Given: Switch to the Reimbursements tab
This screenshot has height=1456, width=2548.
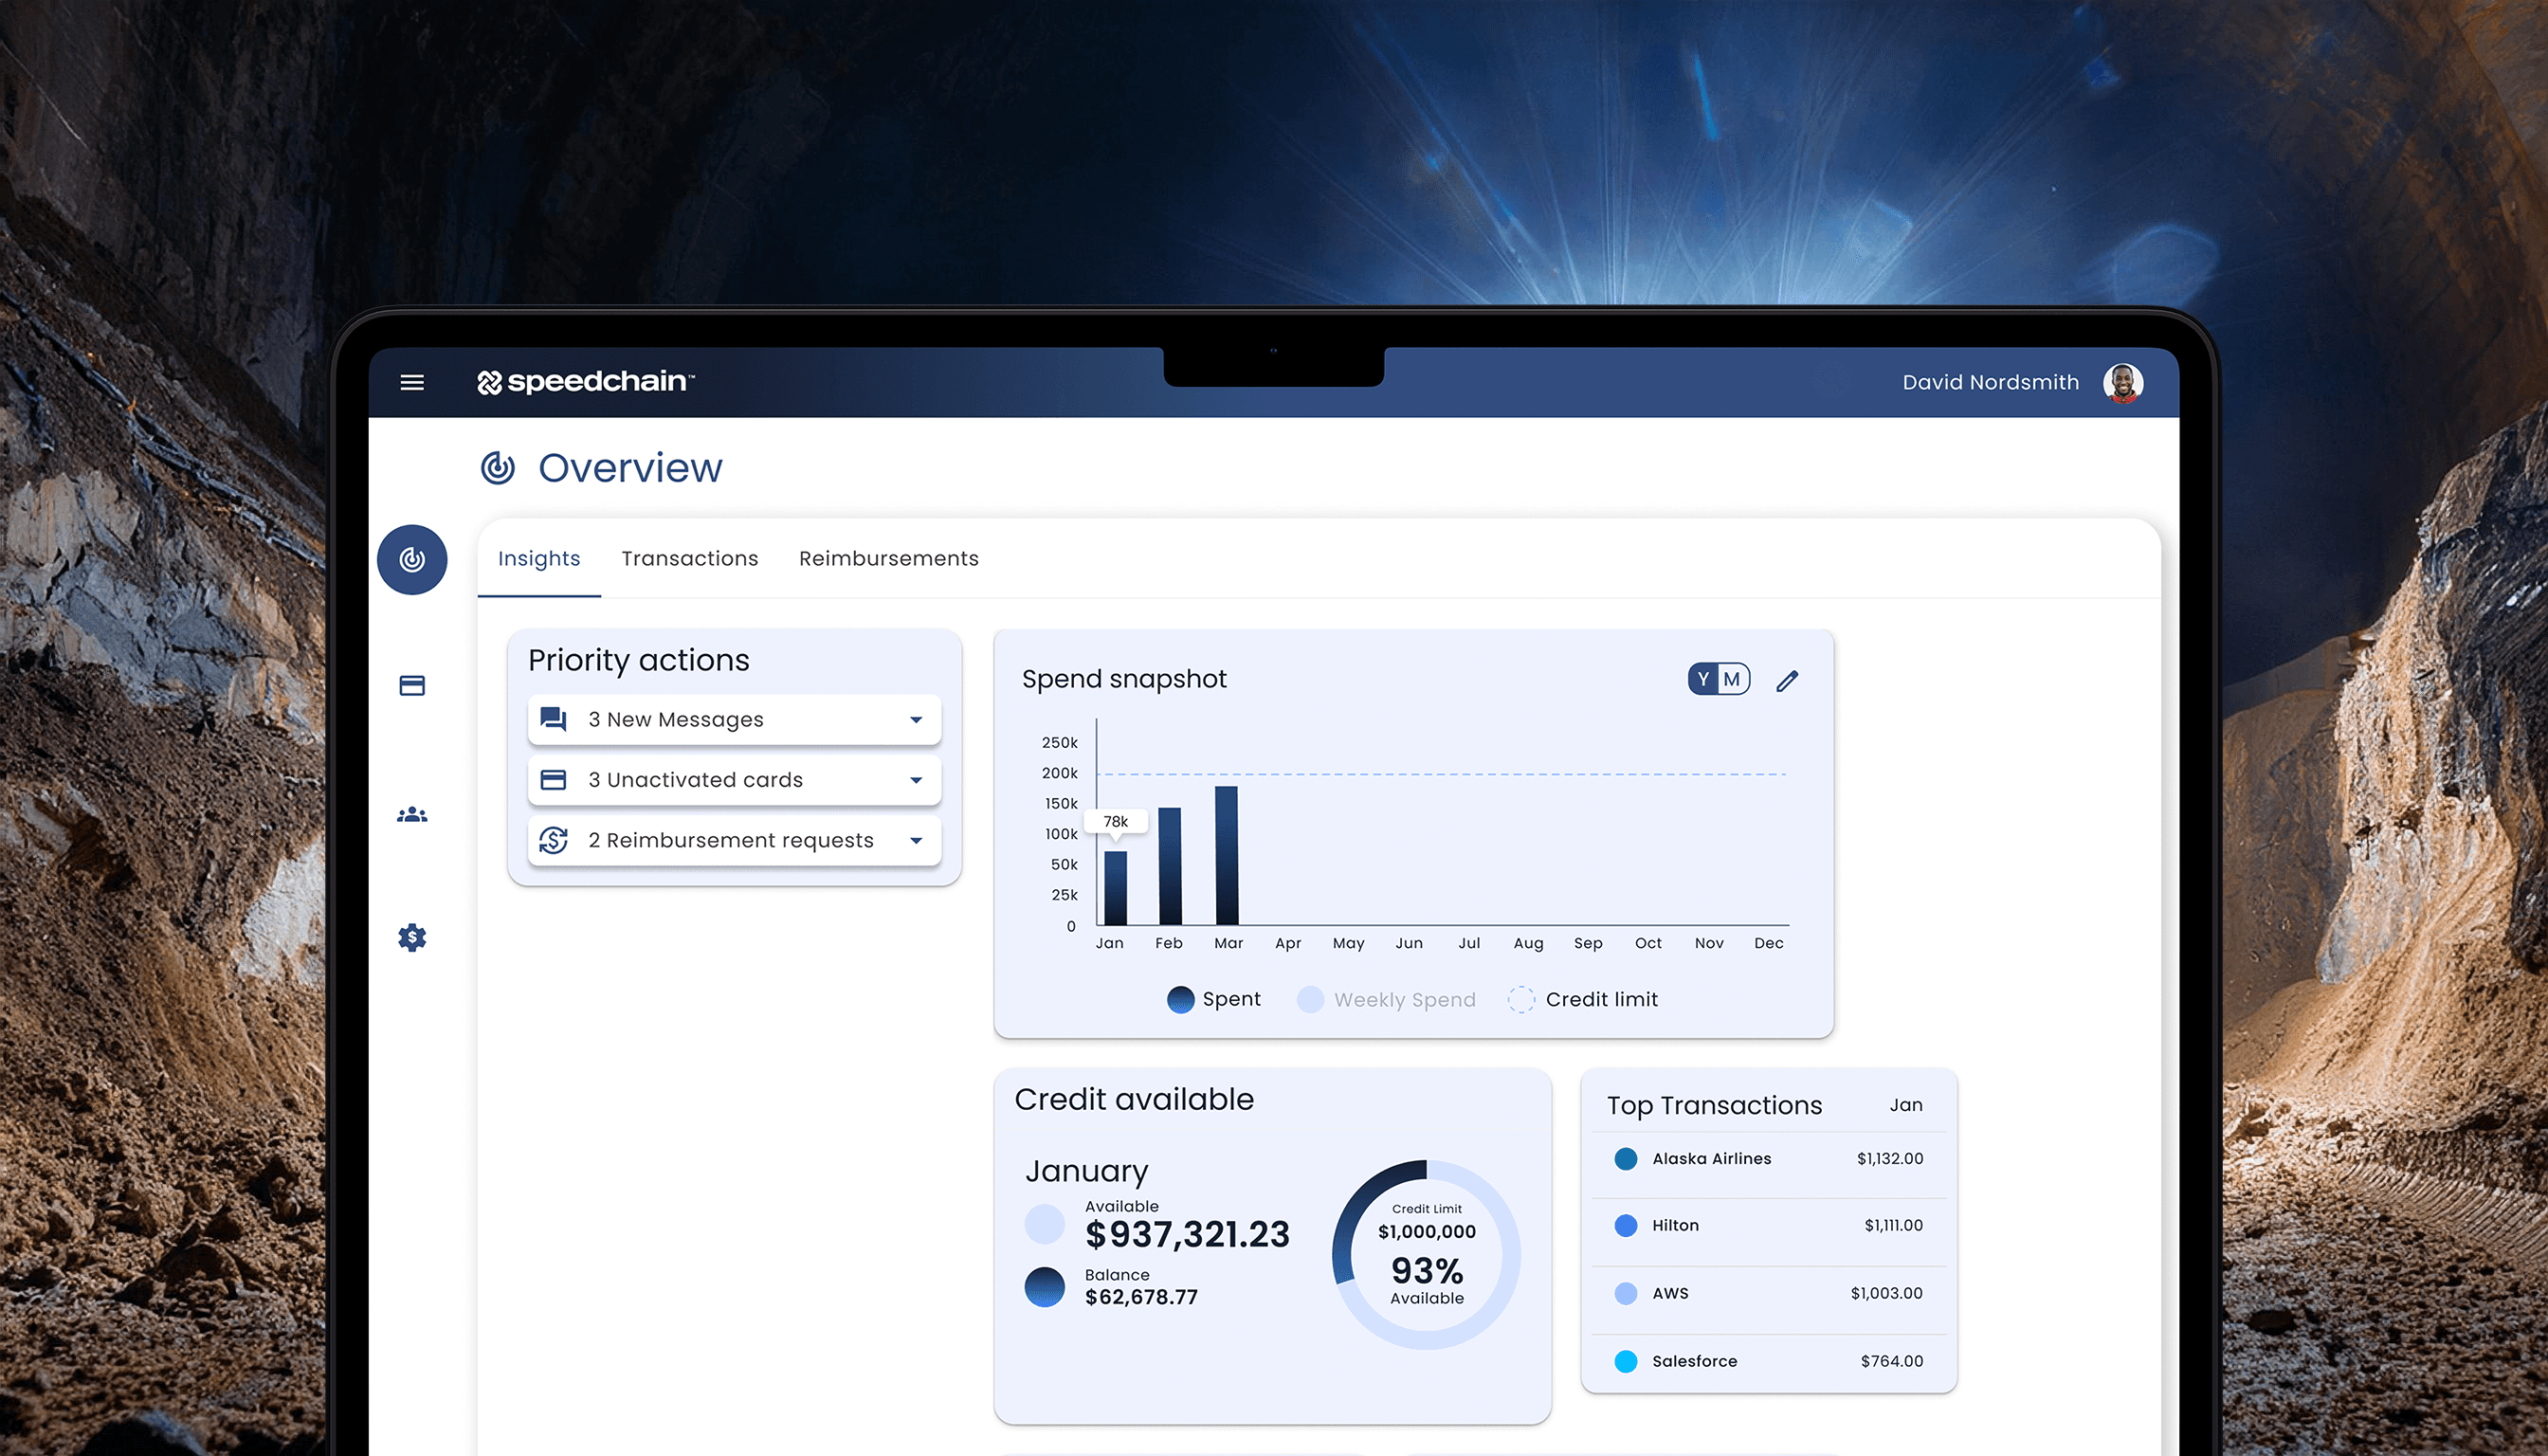Looking at the screenshot, I should [x=888, y=559].
